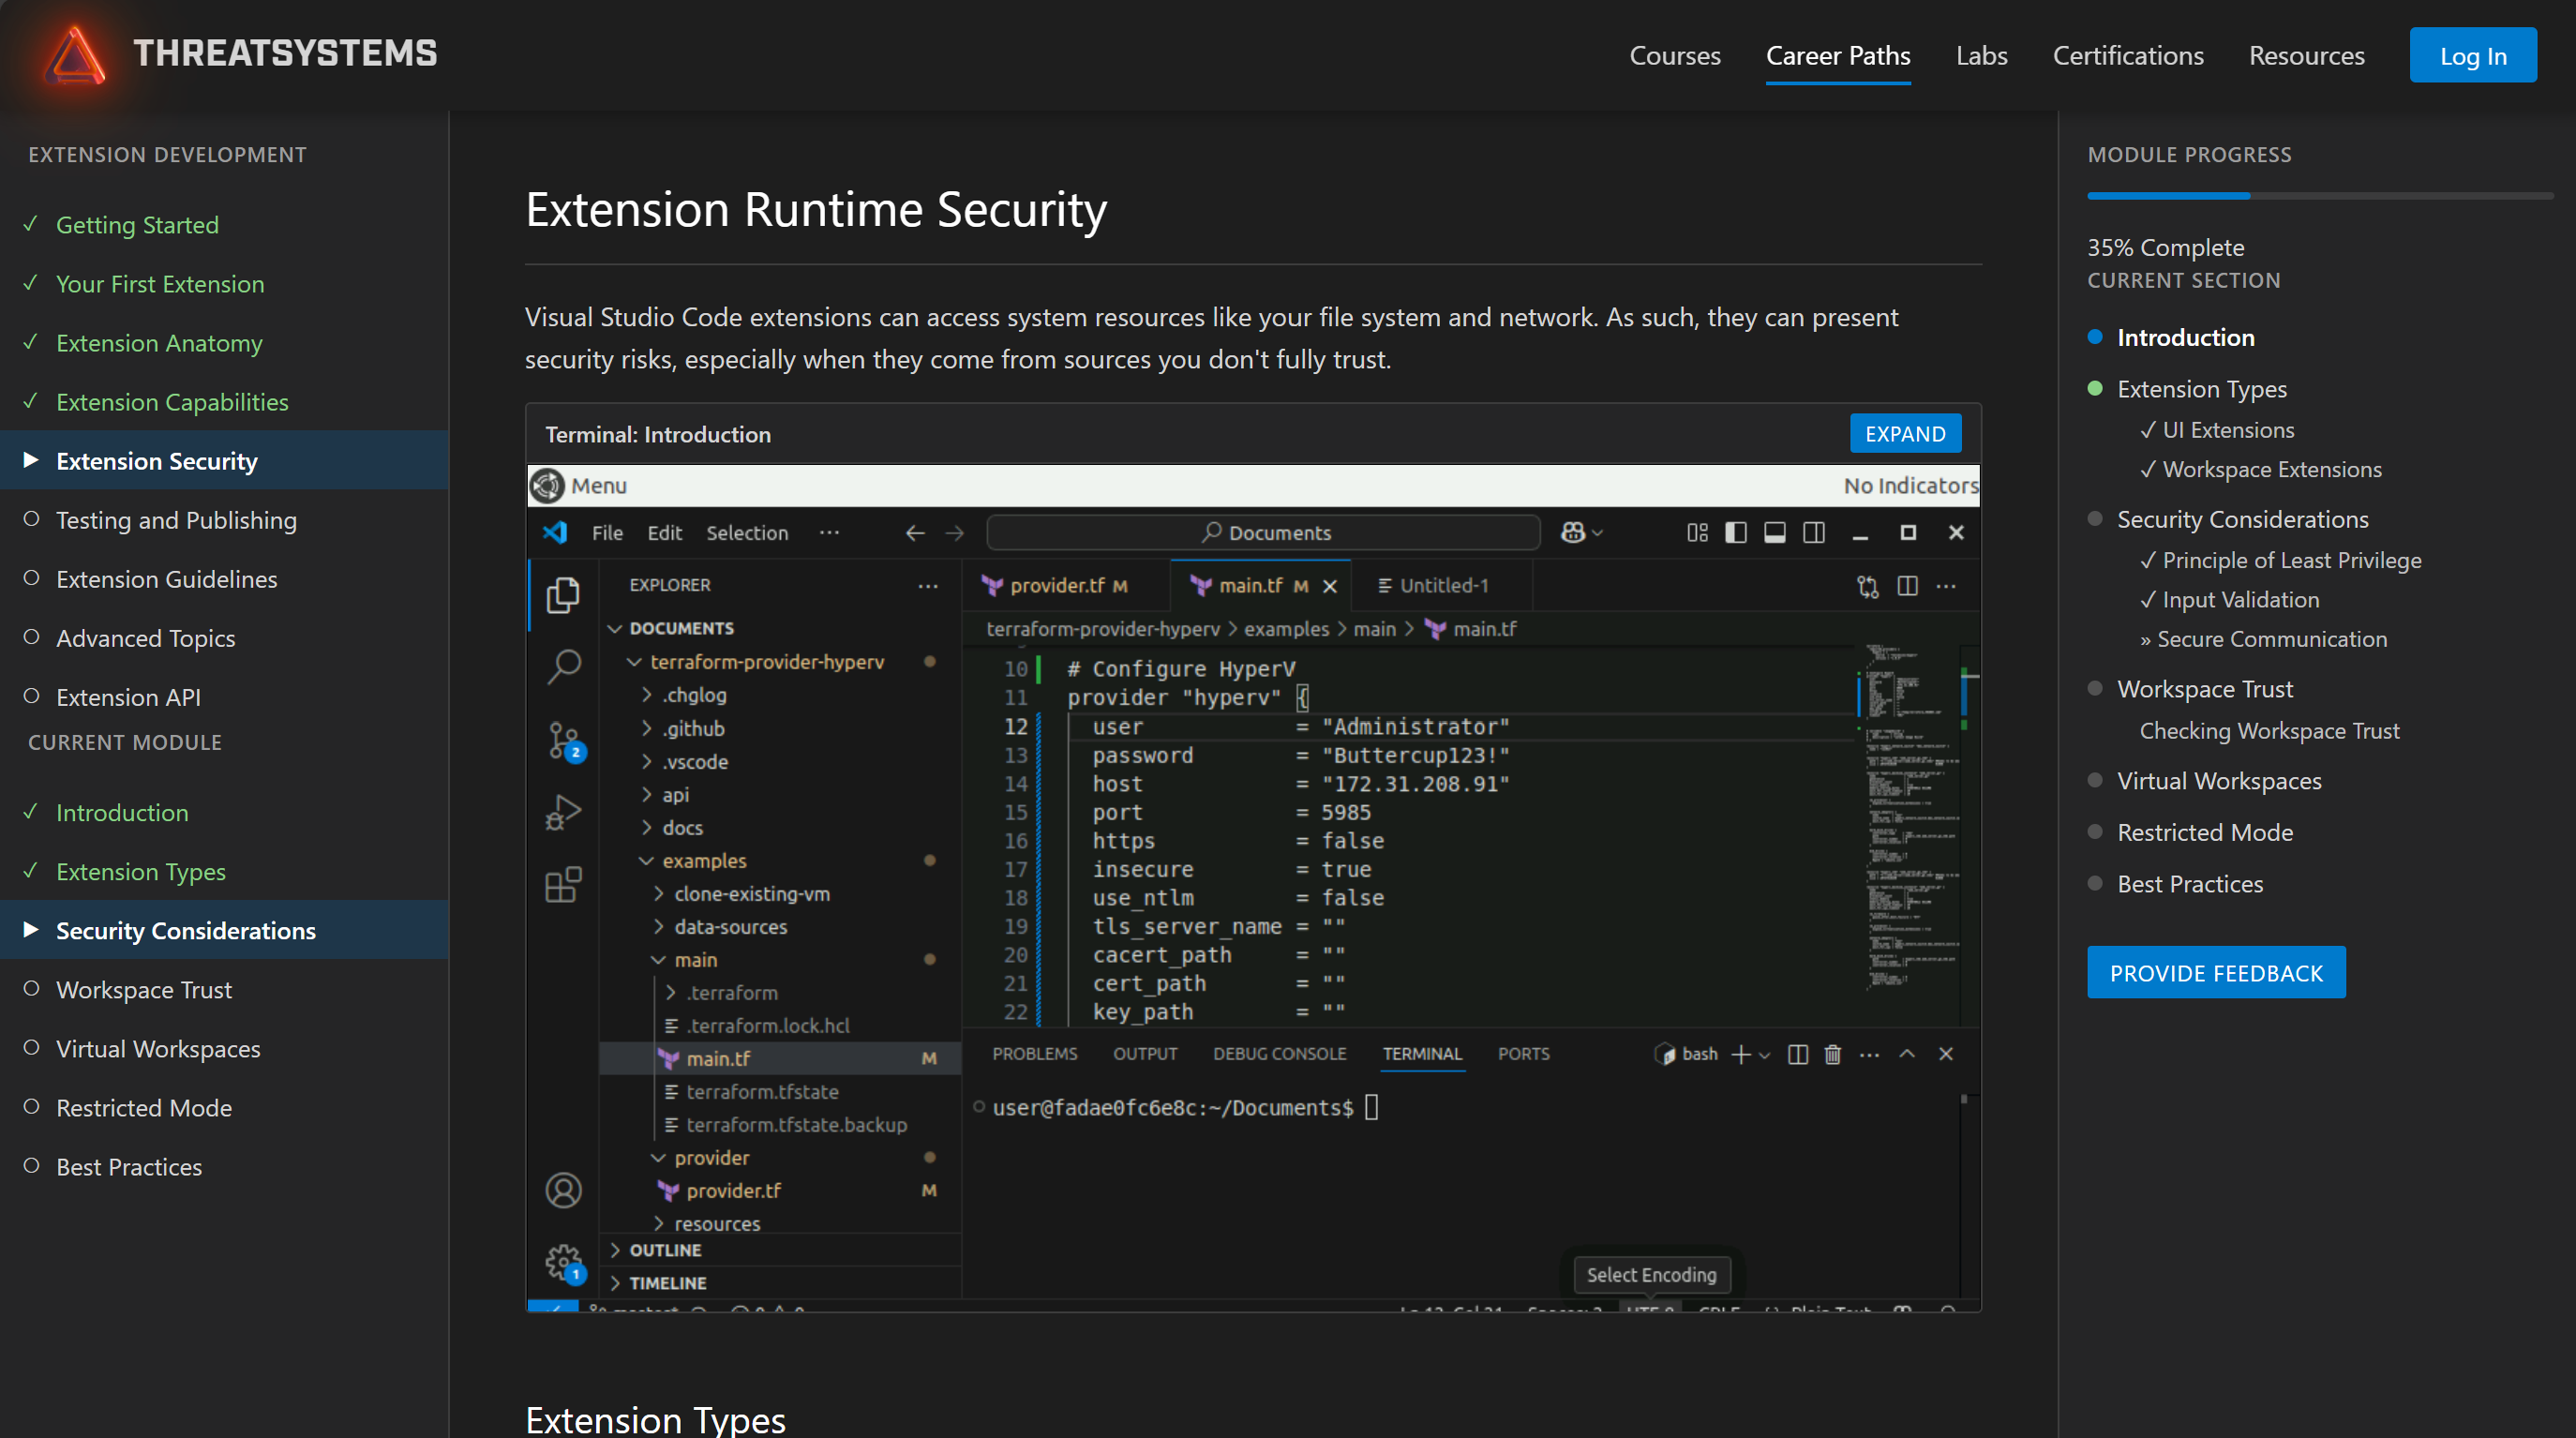Toggle the bottom Panel layout icon

click(x=1775, y=533)
